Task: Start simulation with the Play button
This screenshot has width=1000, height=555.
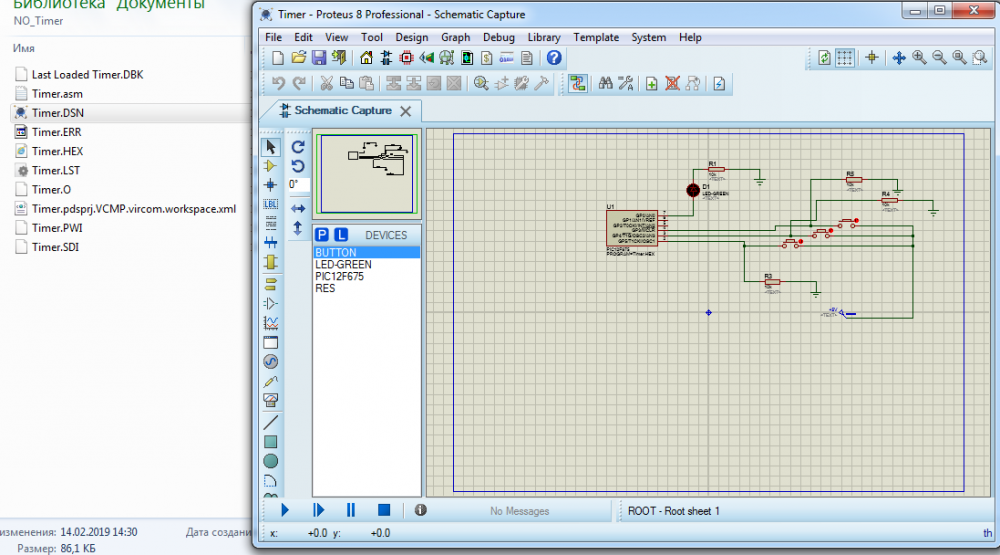Action: click(284, 510)
